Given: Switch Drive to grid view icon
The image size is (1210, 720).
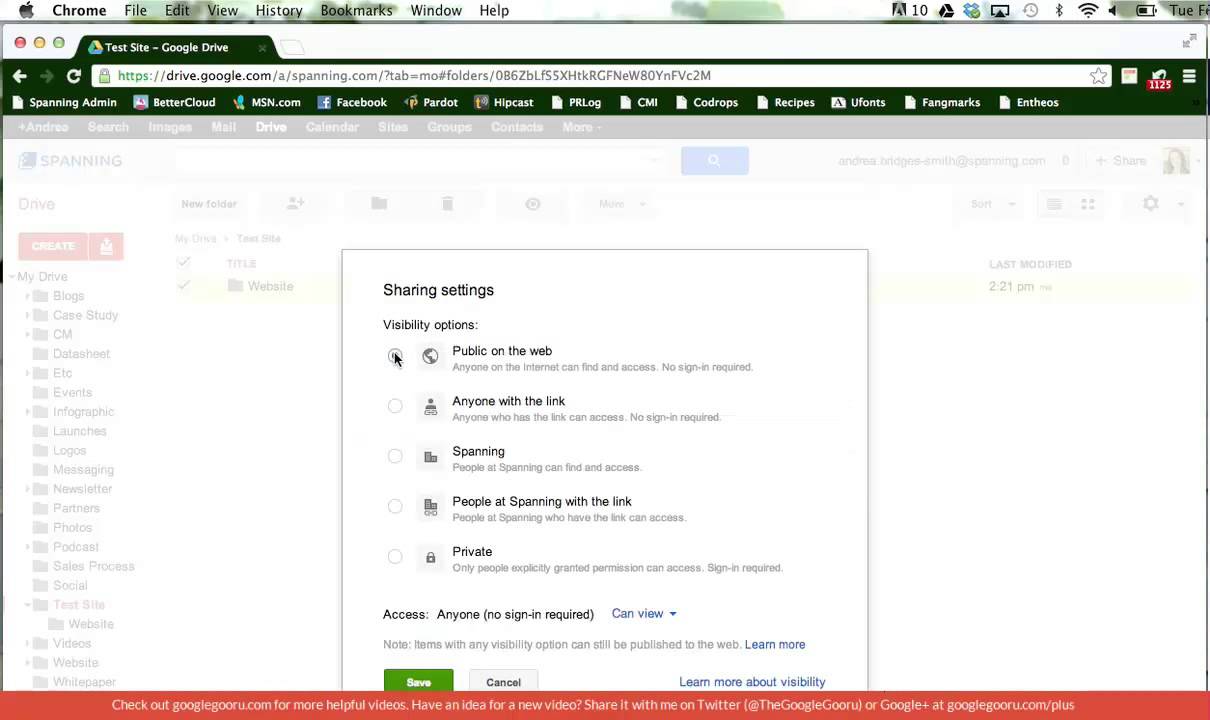Looking at the screenshot, I should [x=1087, y=204].
